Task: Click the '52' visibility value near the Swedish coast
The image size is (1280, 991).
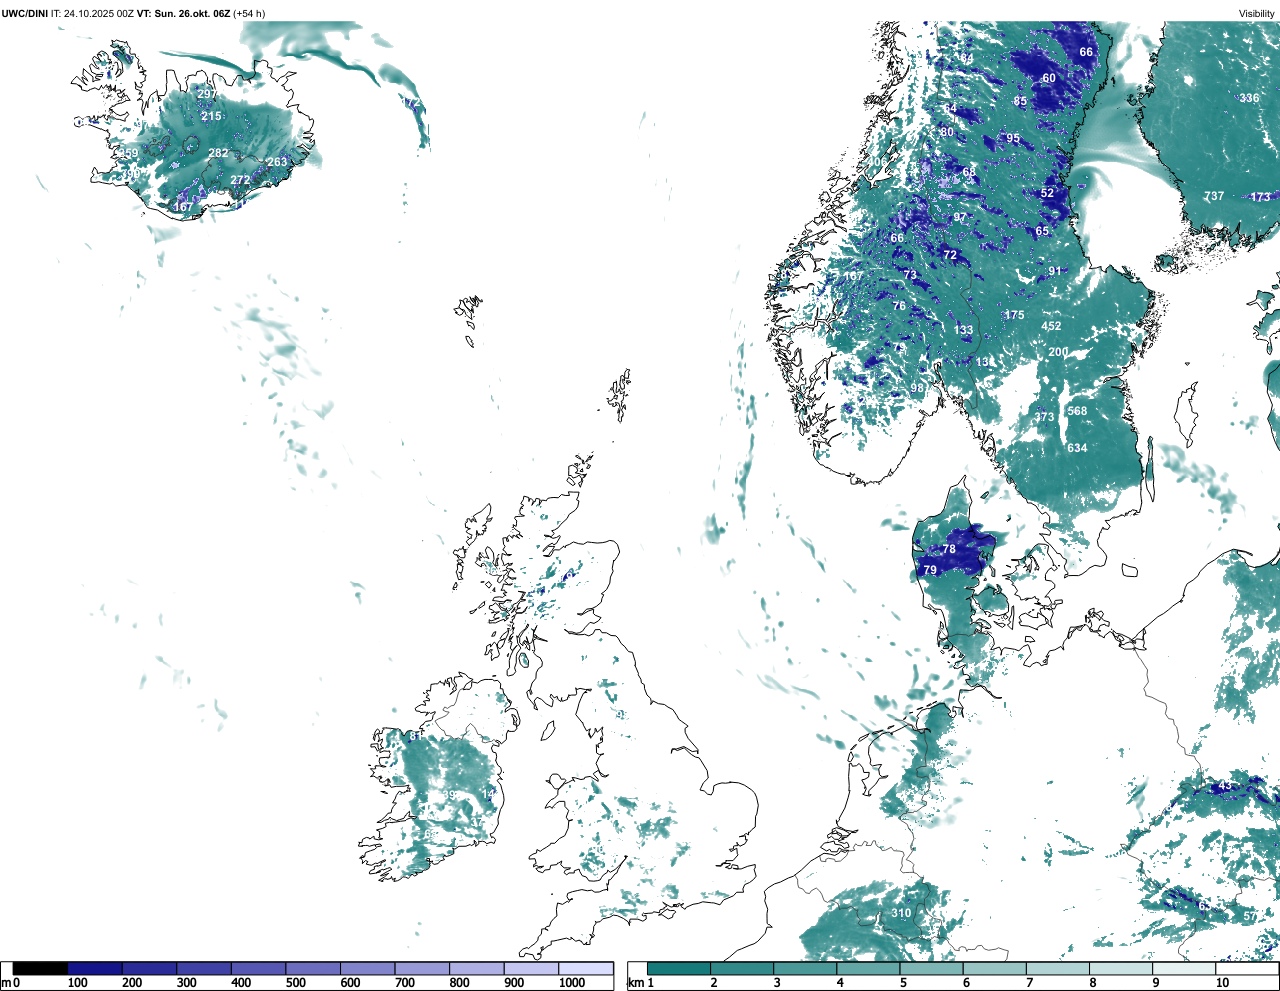Action: (x=1047, y=193)
